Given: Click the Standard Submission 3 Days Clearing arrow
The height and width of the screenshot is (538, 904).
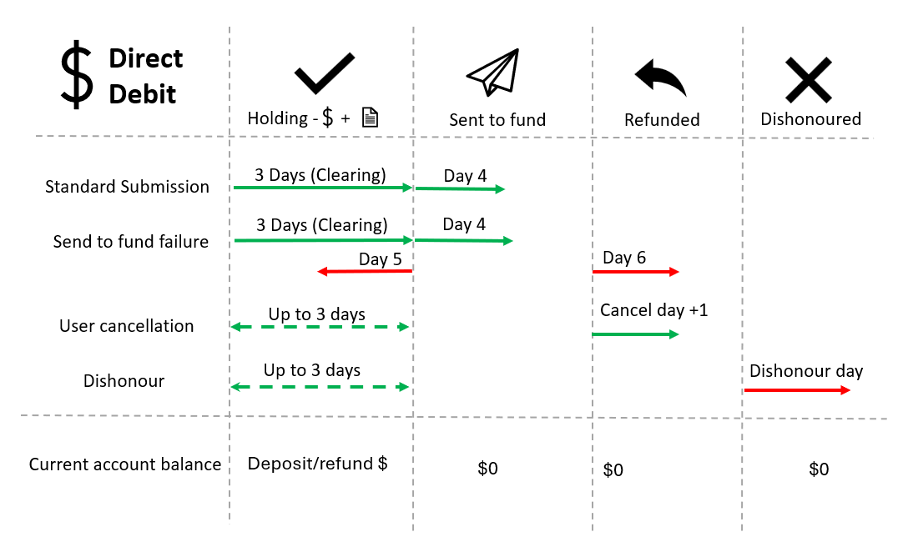Looking at the screenshot, I should pyautogui.click(x=323, y=187).
